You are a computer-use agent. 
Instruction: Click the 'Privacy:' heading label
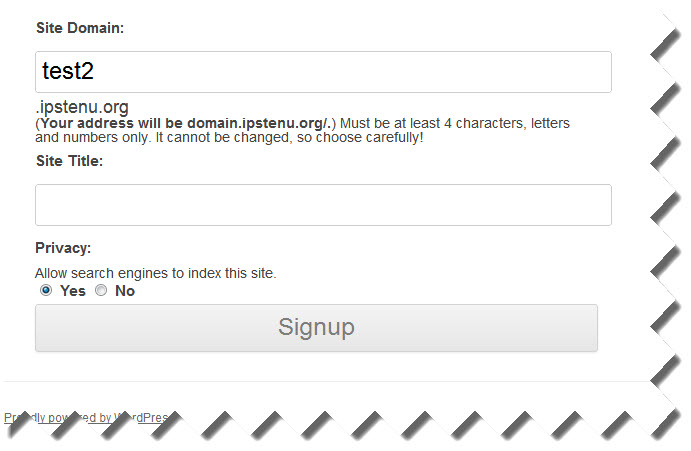63,248
